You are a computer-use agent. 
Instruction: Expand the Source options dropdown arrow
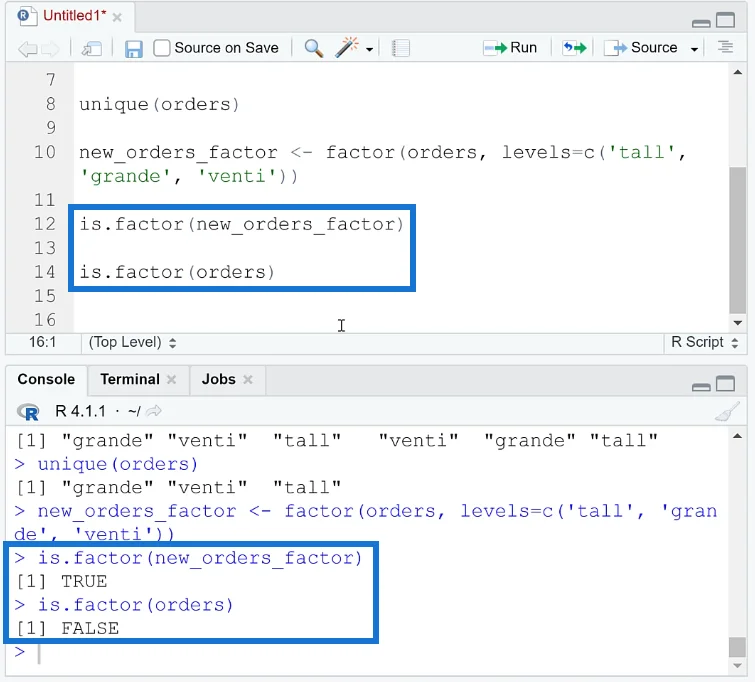694,49
